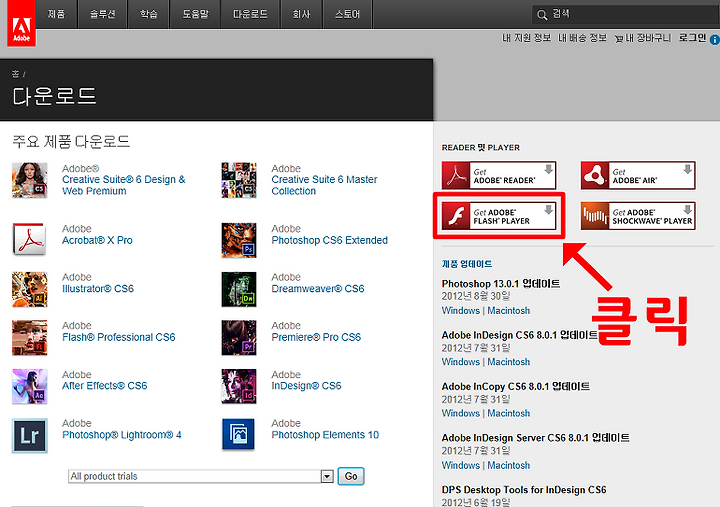Click the Get Adobe Flash Player badge
Screen dimensions: 720x507
499,216
